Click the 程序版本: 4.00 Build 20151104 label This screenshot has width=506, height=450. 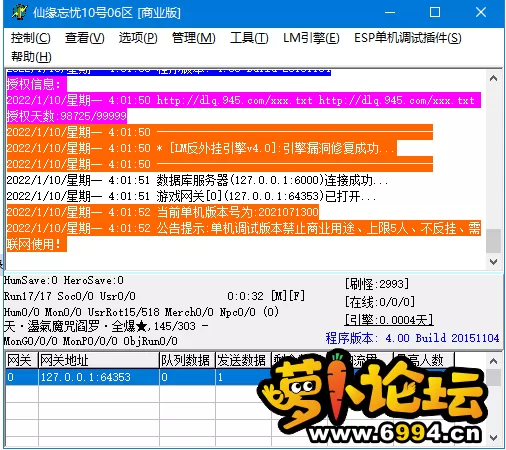[x=412, y=338]
